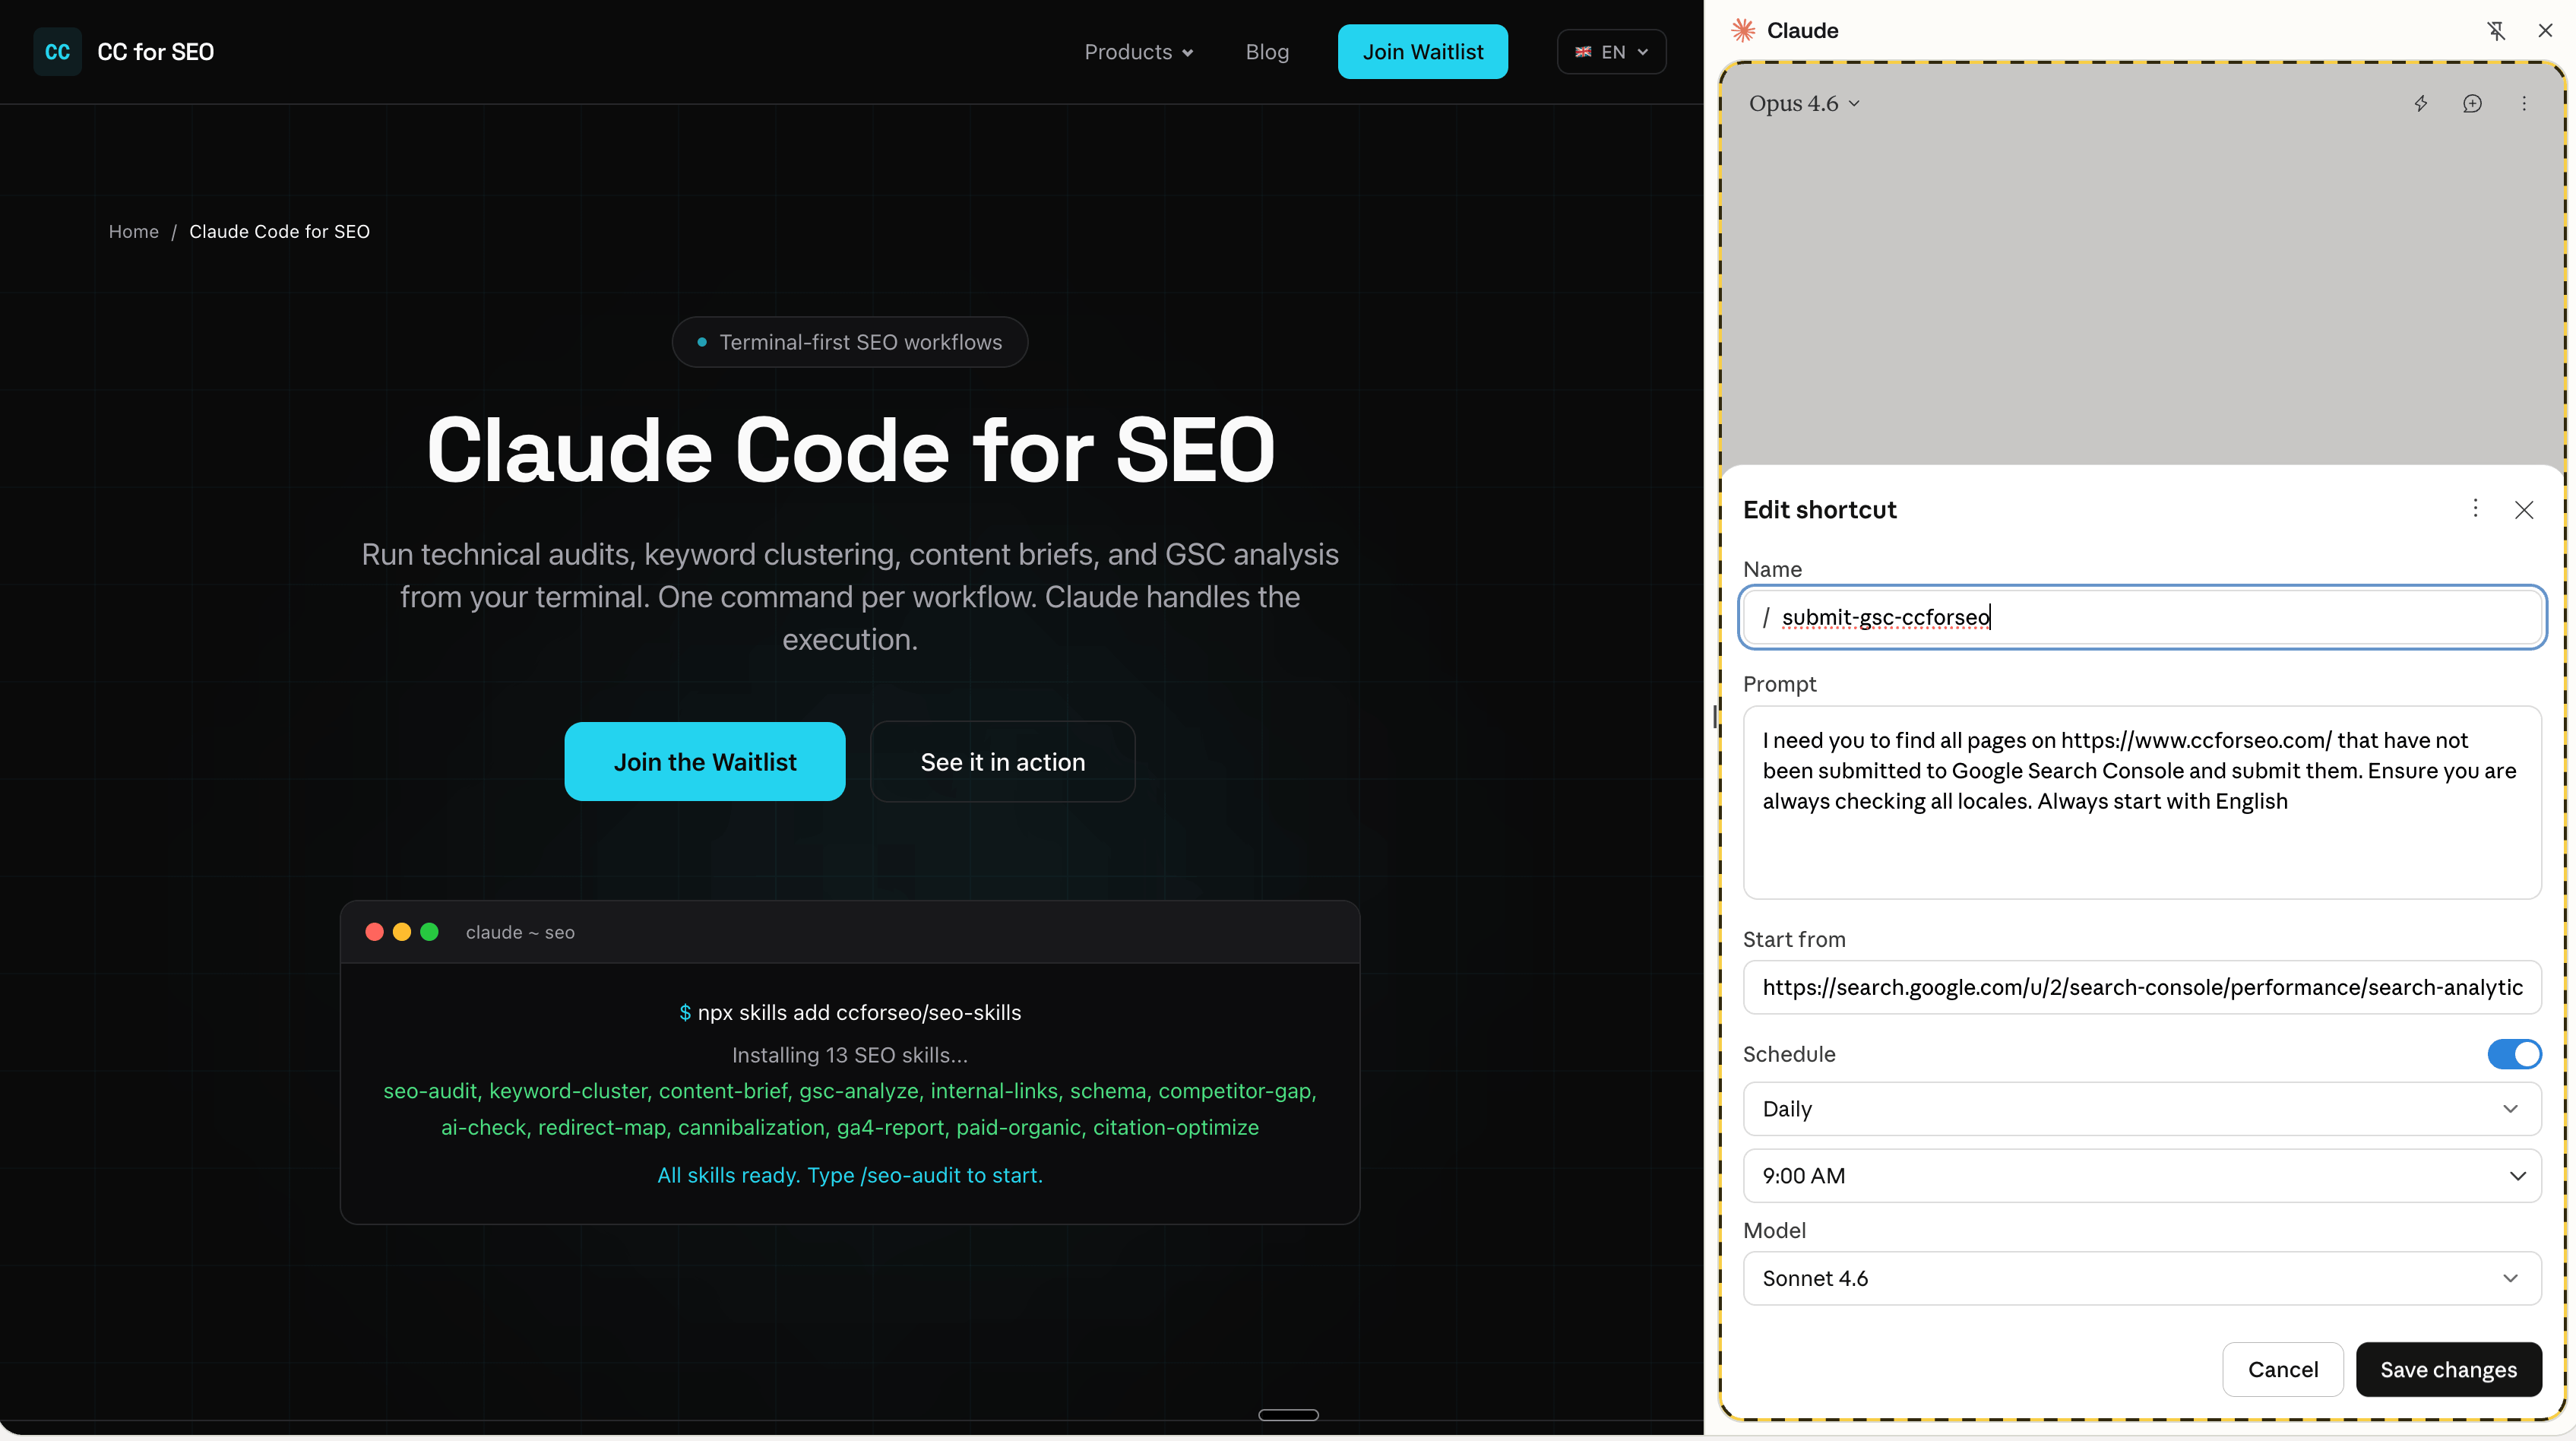
Task: Open the Sonnet 4.6 model dropdown
Action: (2141, 1278)
